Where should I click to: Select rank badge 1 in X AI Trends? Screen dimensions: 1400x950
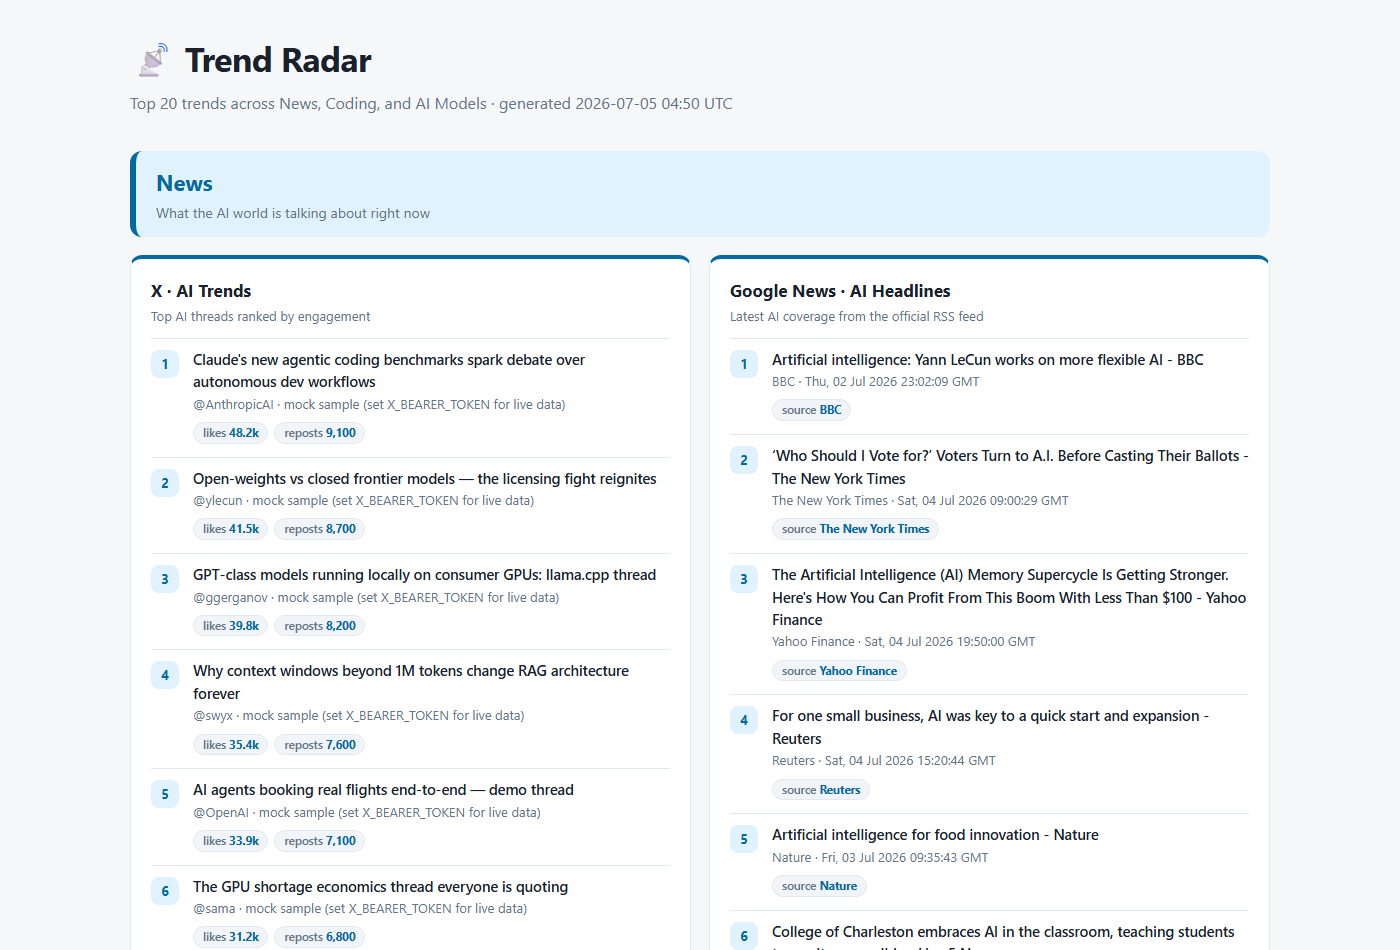(165, 364)
